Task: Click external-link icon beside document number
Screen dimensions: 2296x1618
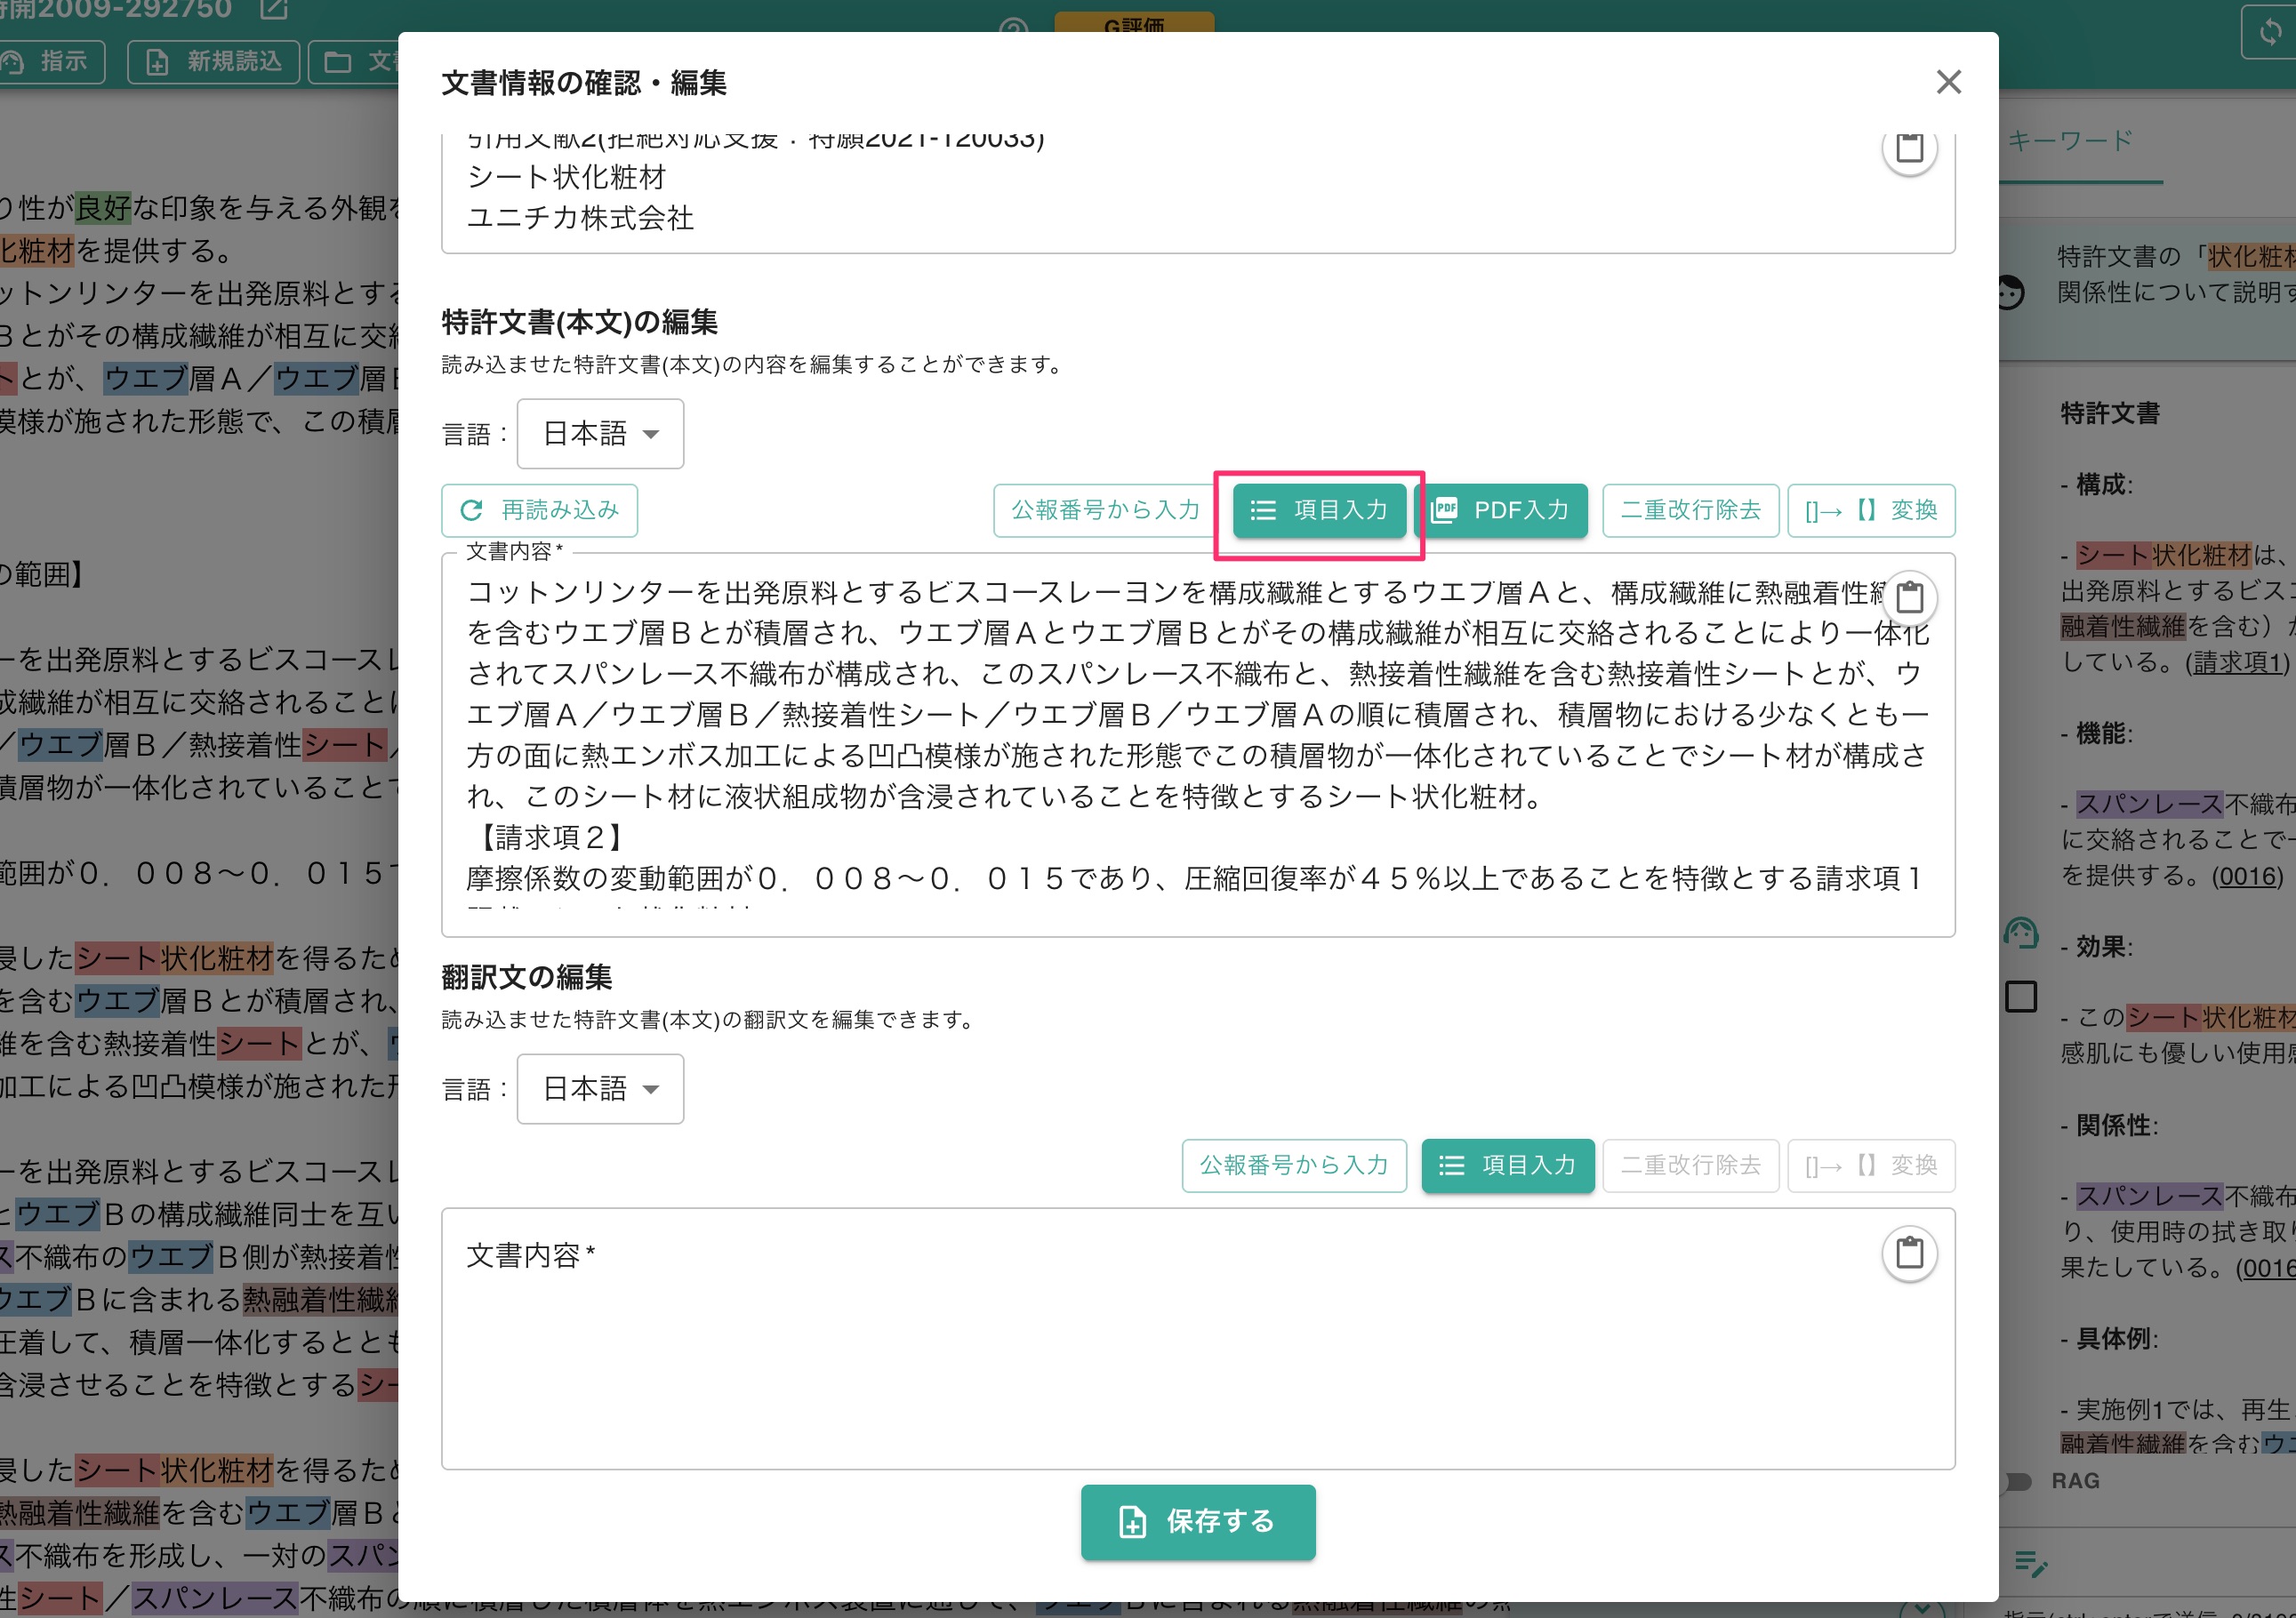Action: [273, 10]
